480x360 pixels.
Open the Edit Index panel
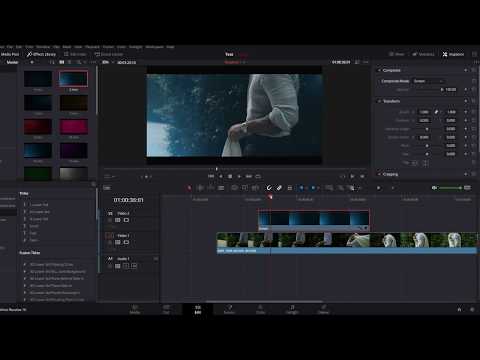coord(75,54)
